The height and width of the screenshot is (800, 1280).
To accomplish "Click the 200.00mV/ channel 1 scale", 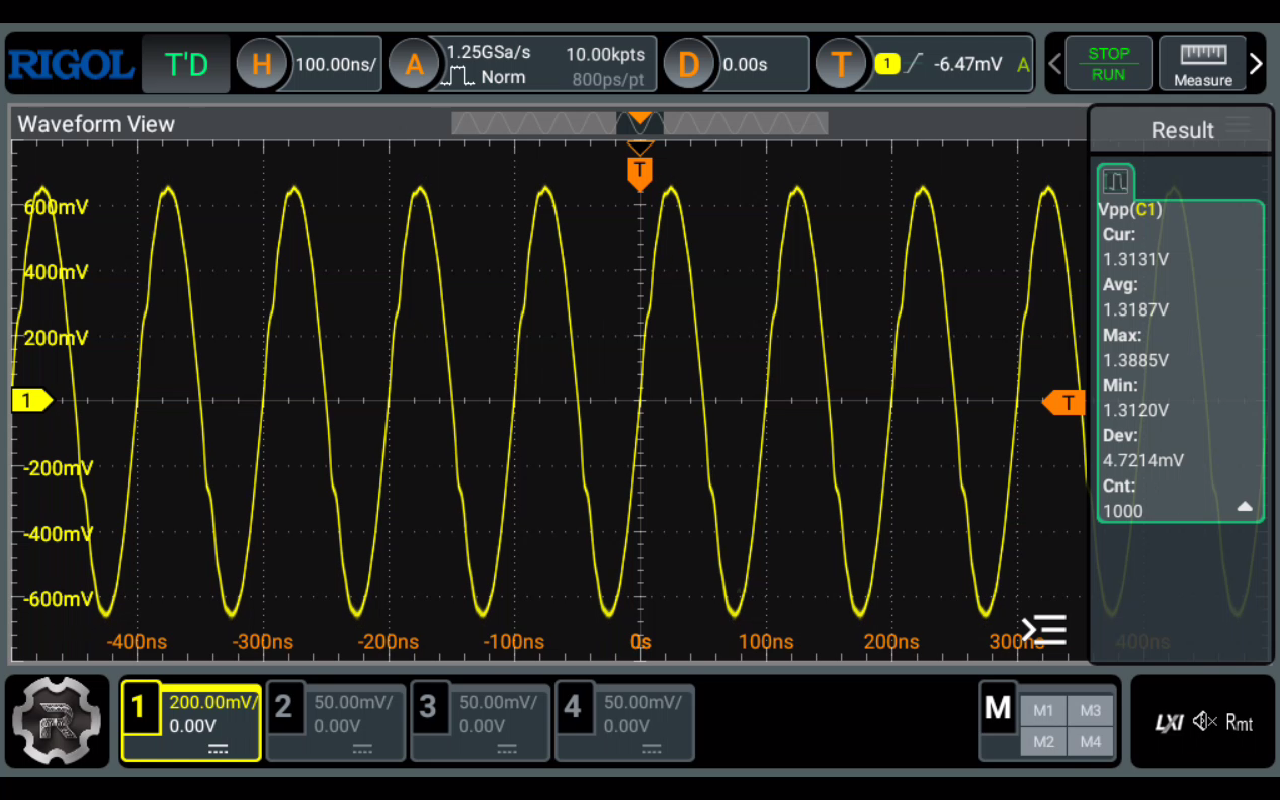I will (x=214, y=702).
